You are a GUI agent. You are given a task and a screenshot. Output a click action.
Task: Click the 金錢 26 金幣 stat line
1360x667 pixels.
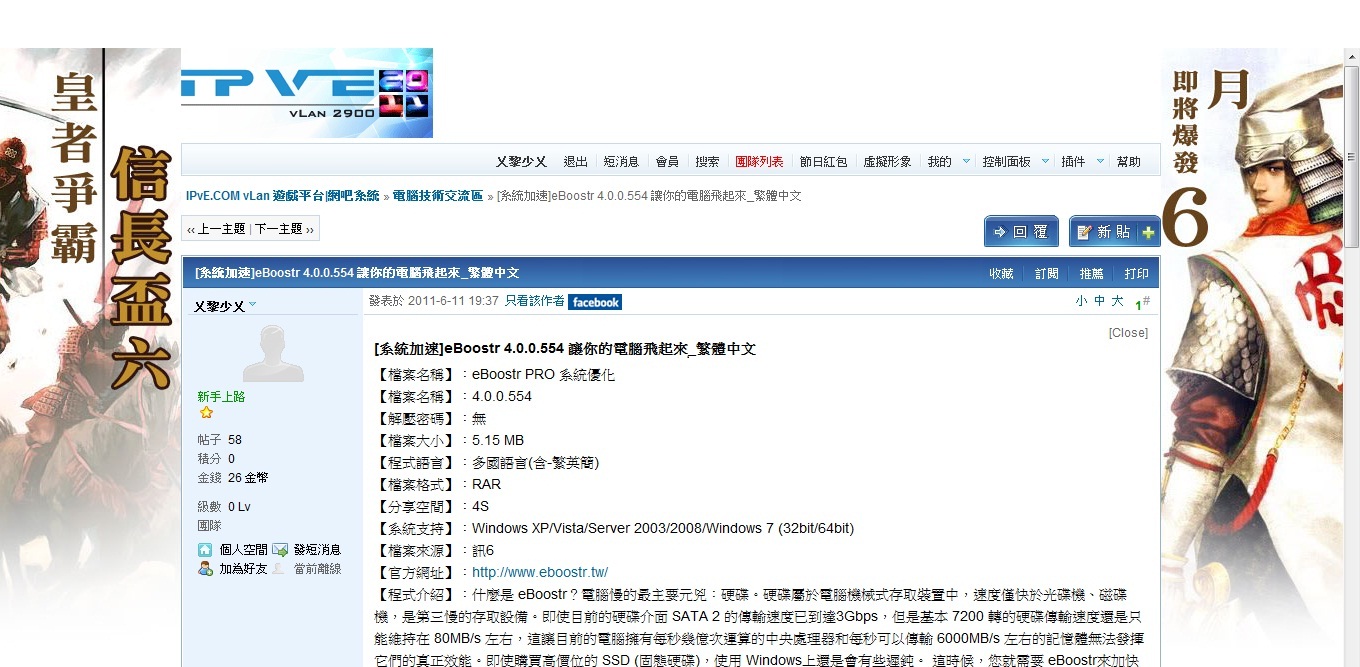pos(233,478)
